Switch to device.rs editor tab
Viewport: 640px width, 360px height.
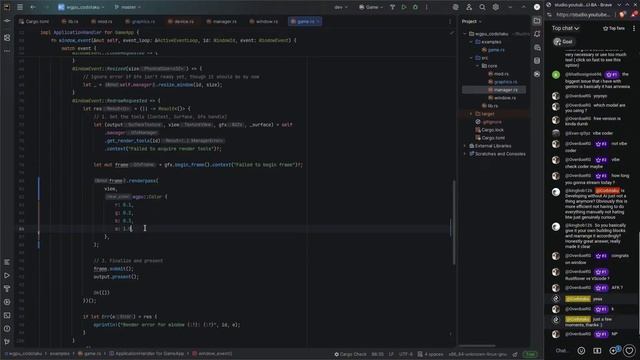(x=181, y=21)
